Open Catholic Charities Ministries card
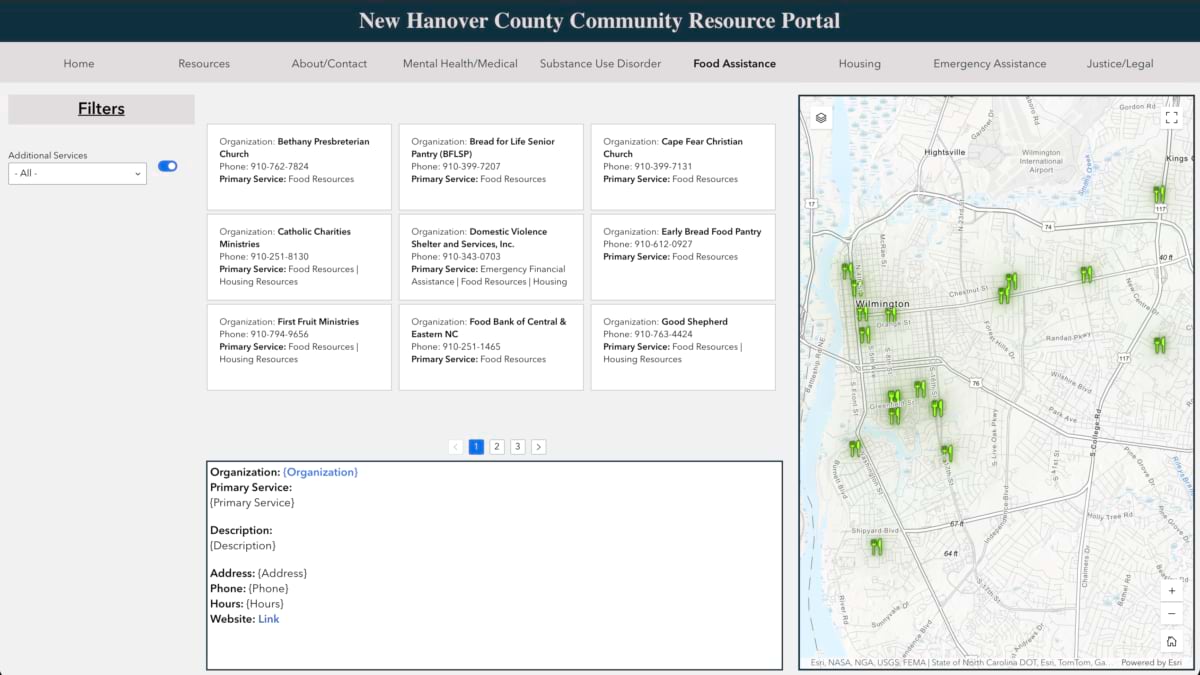1200x675 pixels. 299,257
